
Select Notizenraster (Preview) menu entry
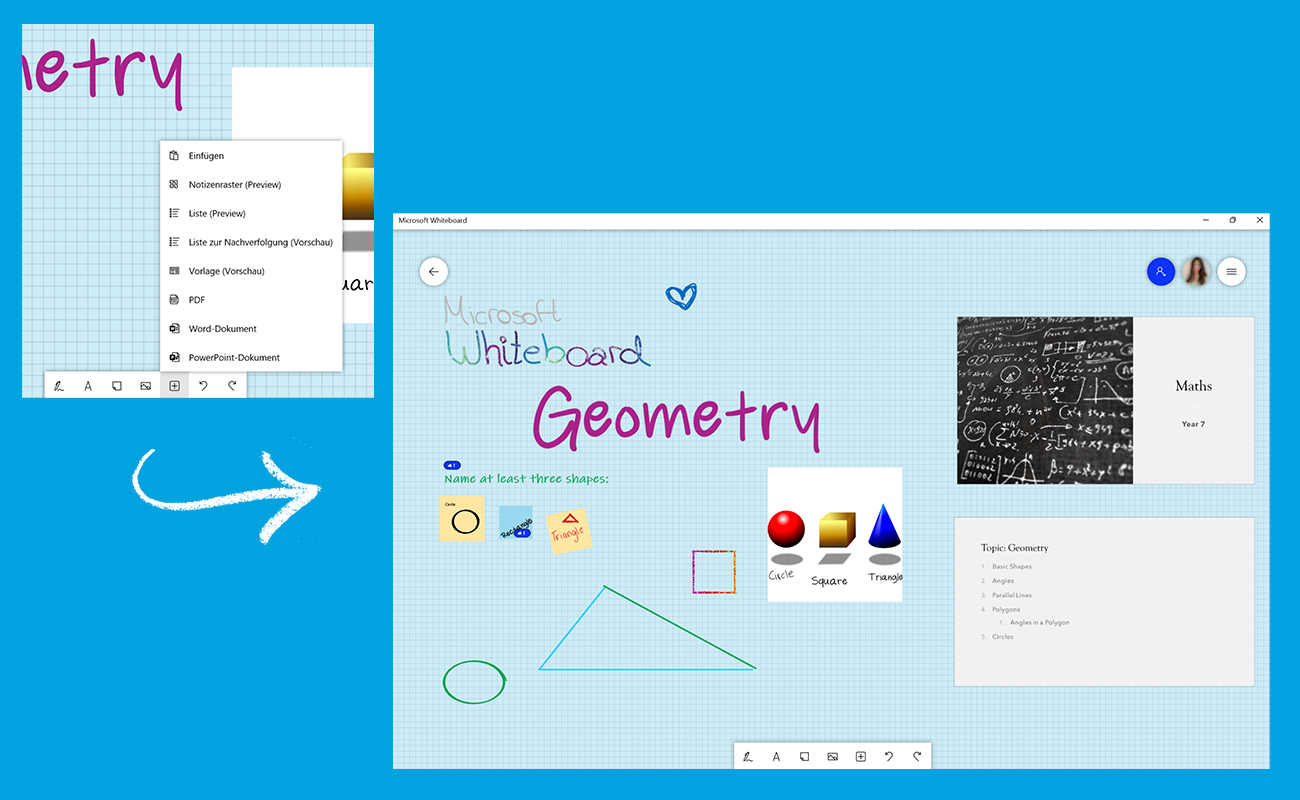pyautogui.click(x=251, y=185)
